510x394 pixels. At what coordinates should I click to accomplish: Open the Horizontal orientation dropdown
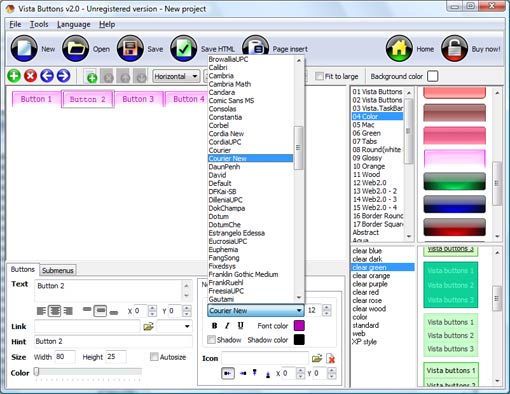point(176,76)
